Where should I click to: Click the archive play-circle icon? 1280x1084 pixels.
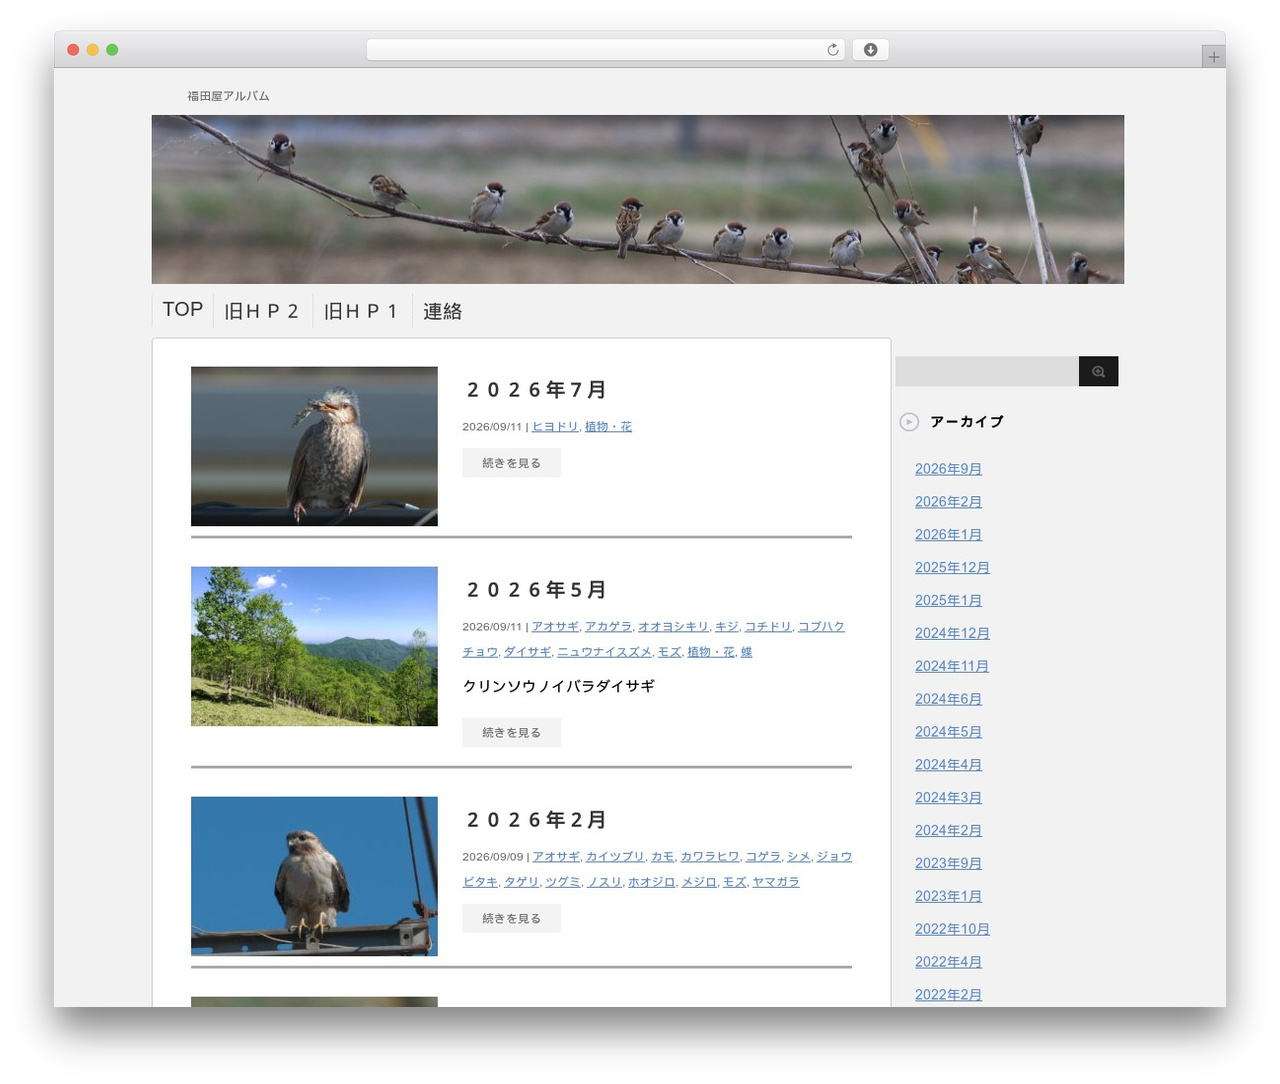909,422
